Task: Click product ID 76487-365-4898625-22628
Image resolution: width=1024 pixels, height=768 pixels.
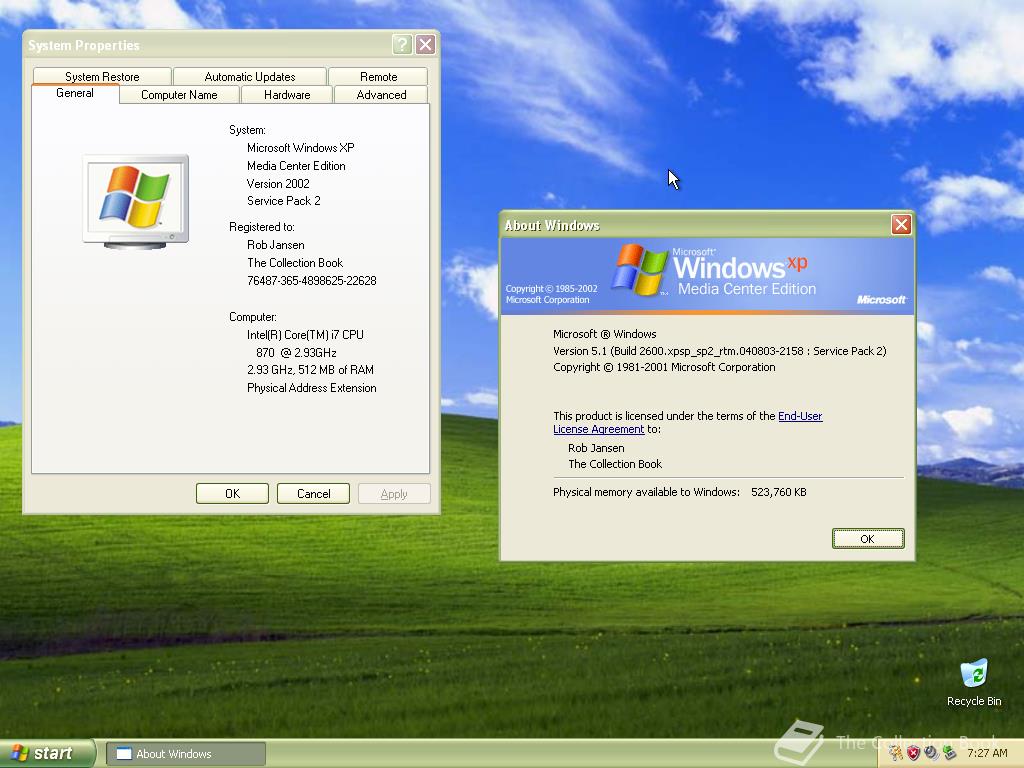Action: 312,281
